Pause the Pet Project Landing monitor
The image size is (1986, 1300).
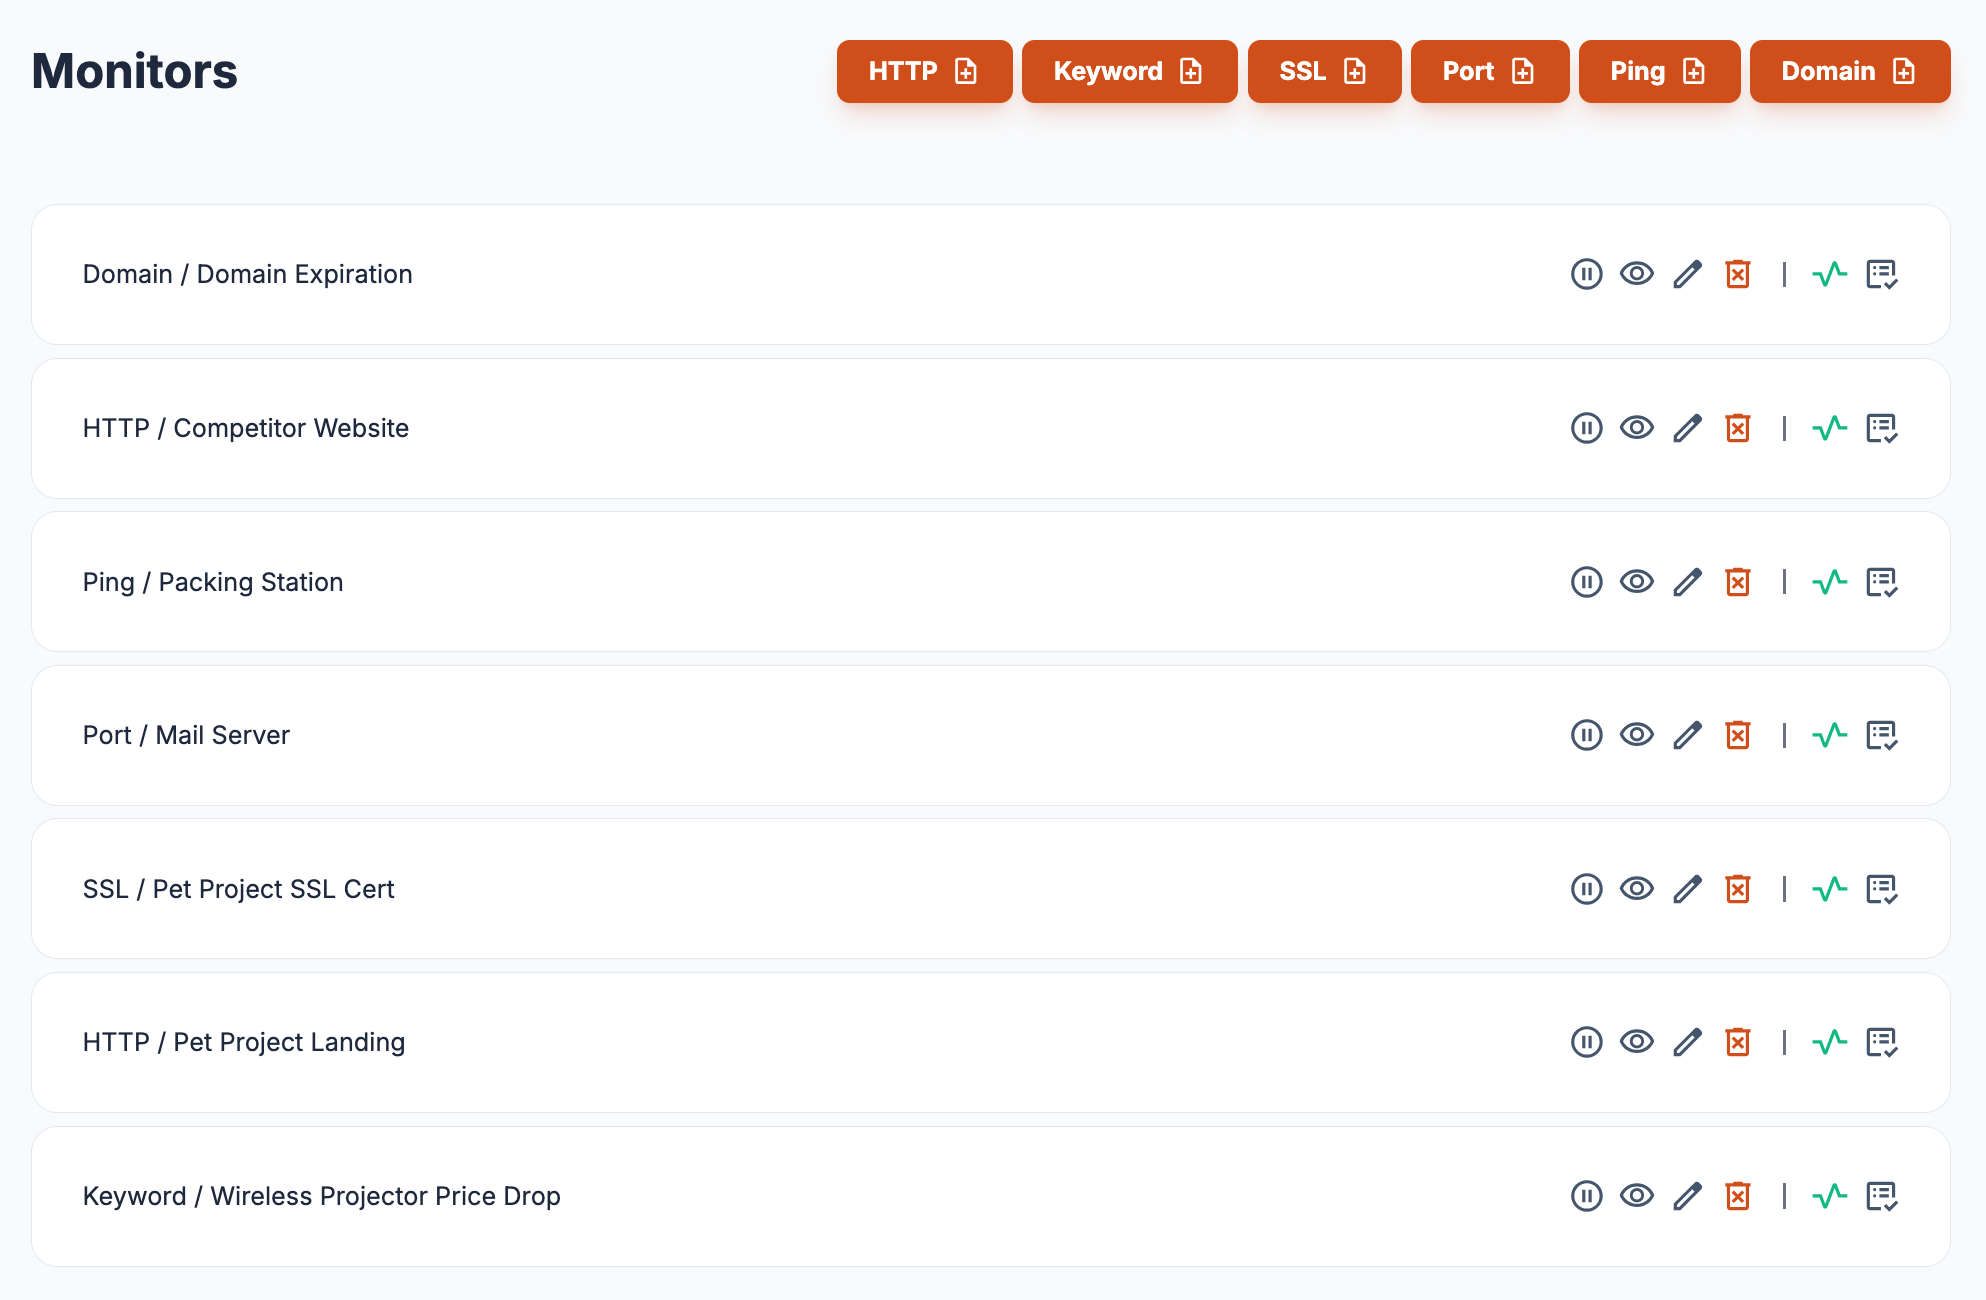(x=1586, y=1042)
